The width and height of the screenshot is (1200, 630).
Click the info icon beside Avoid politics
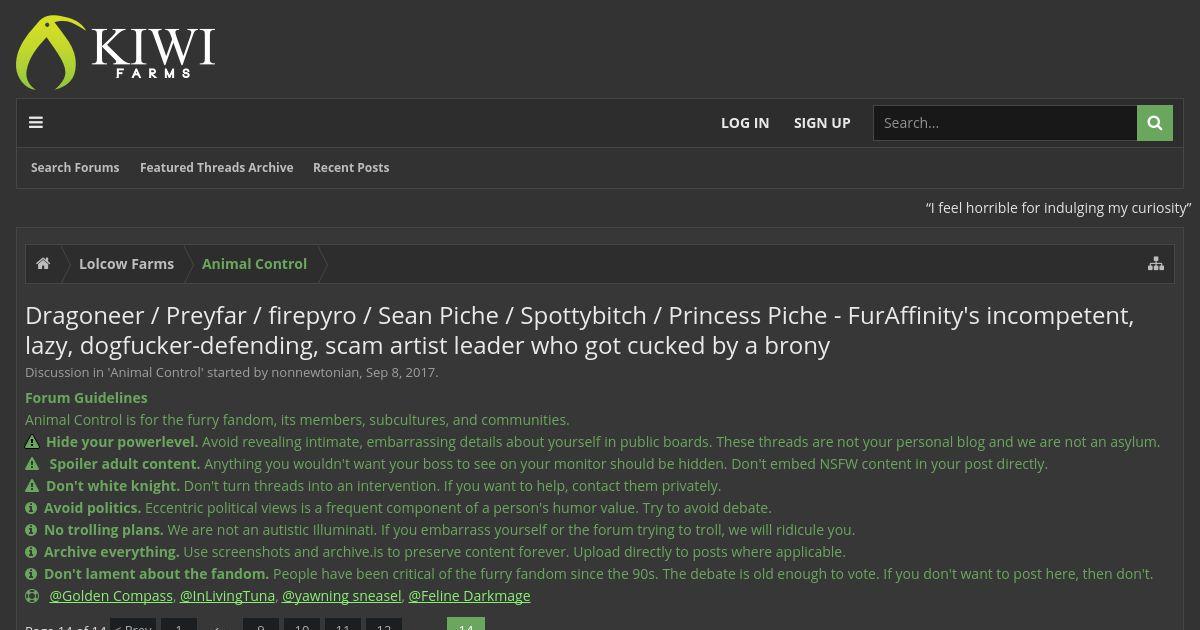(x=31, y=508)
